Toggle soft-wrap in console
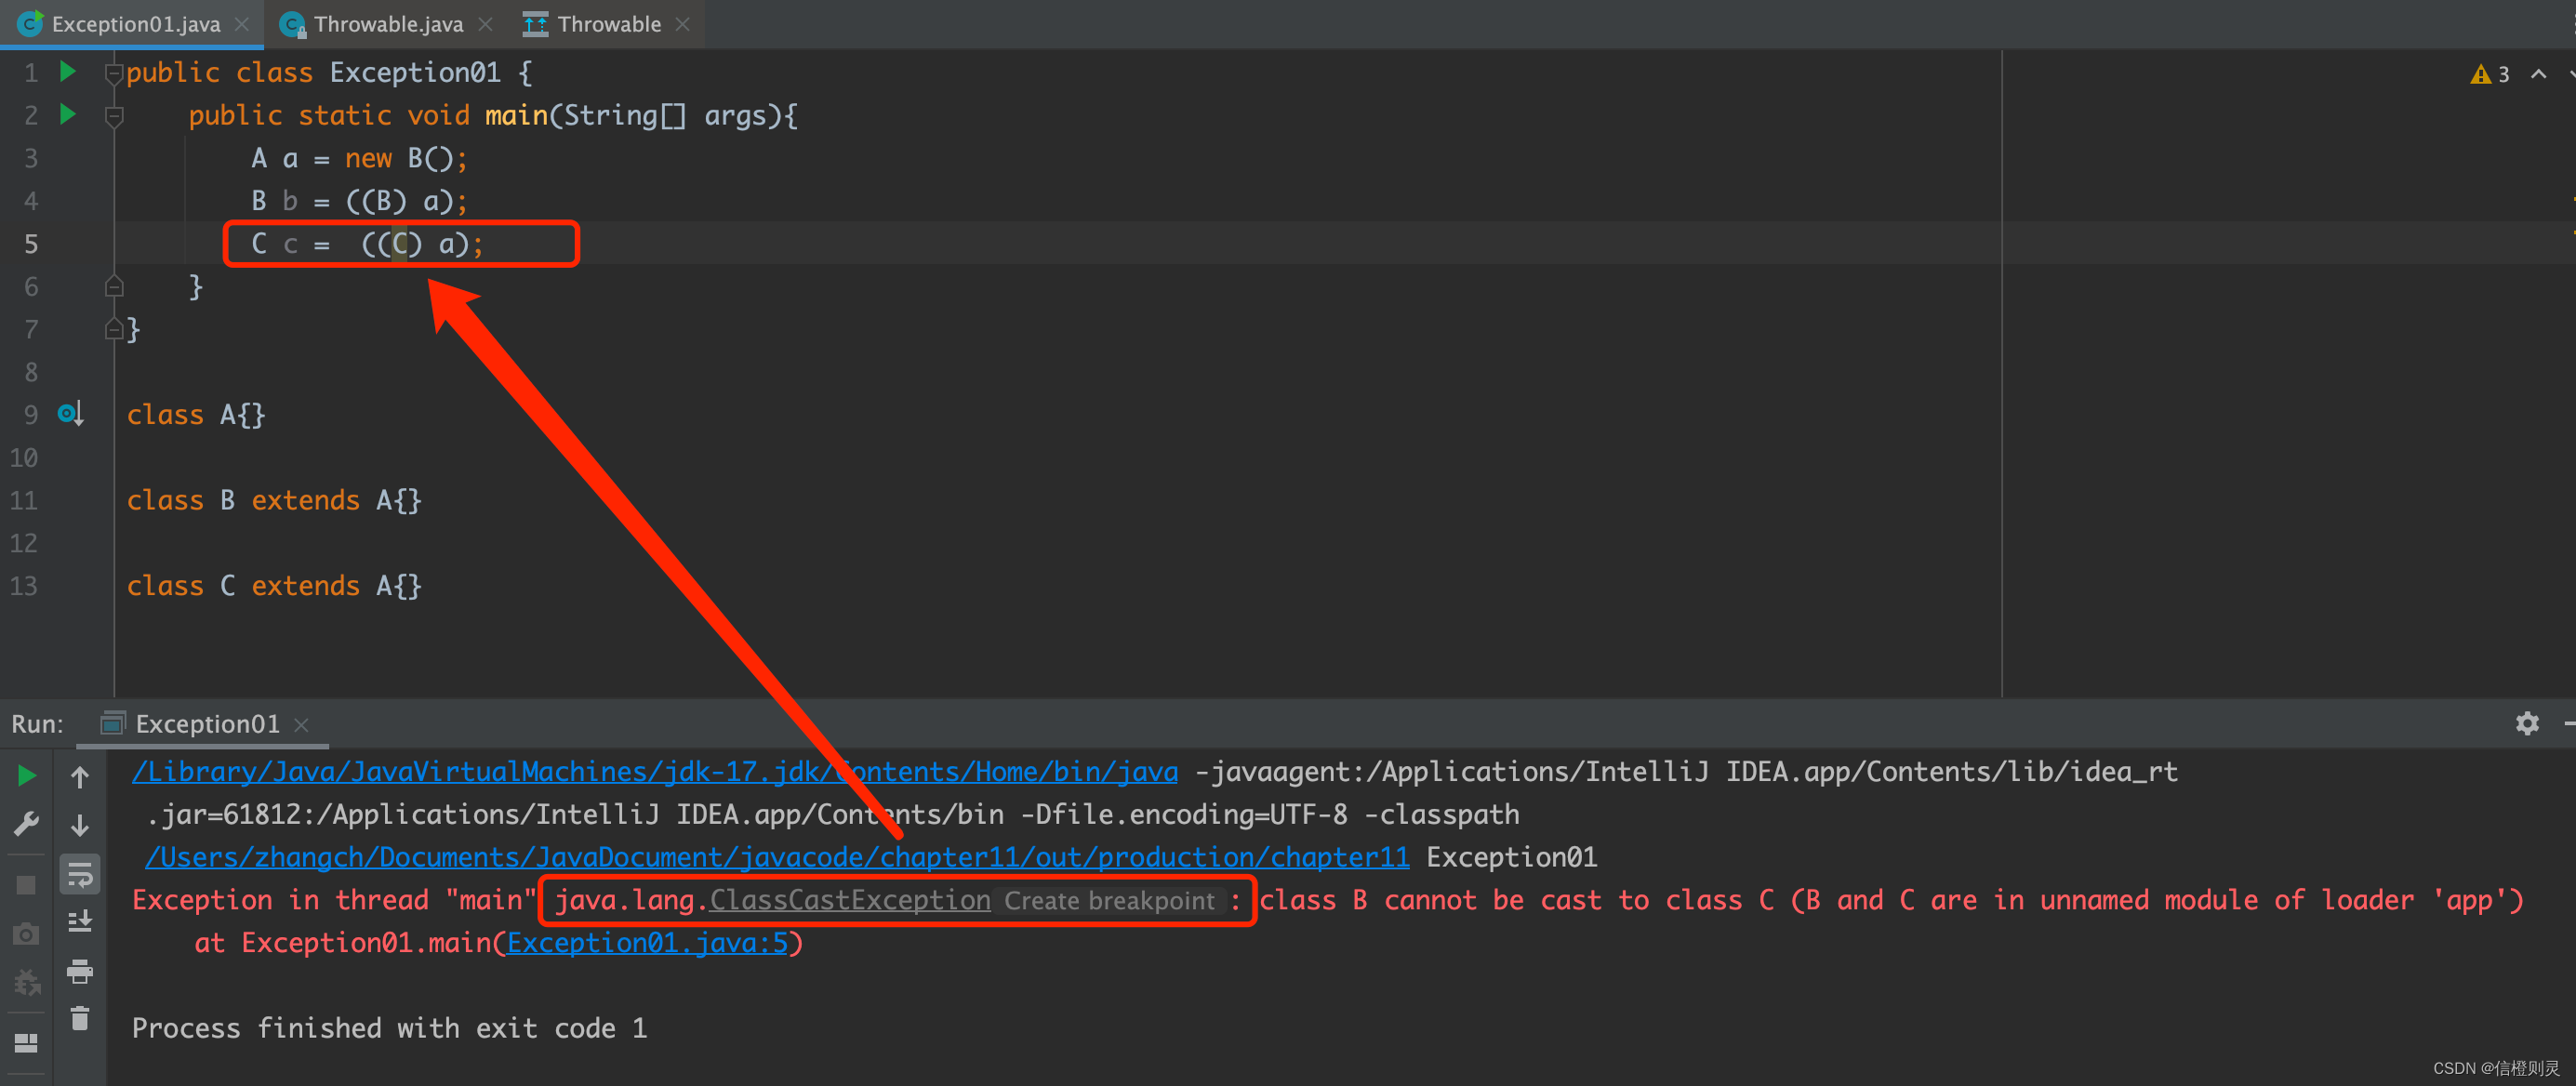 (80, 874)
